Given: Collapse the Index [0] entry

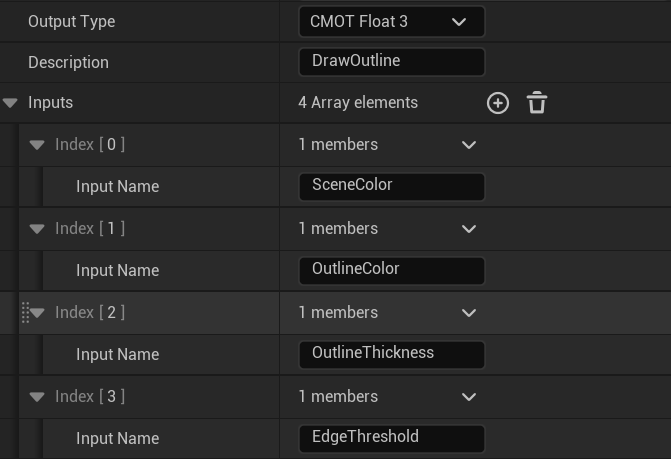Looking at the screenshot, I should pos(38,145).
